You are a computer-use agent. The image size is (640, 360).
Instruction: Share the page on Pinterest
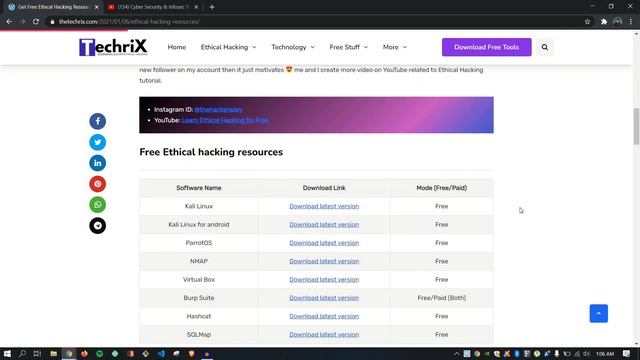(x=98, y=184)
